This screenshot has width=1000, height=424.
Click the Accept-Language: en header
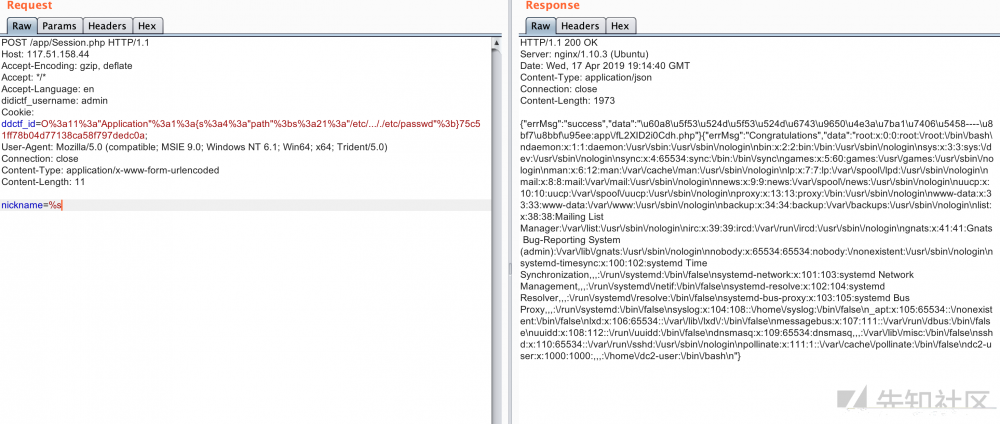click(48, 89)
